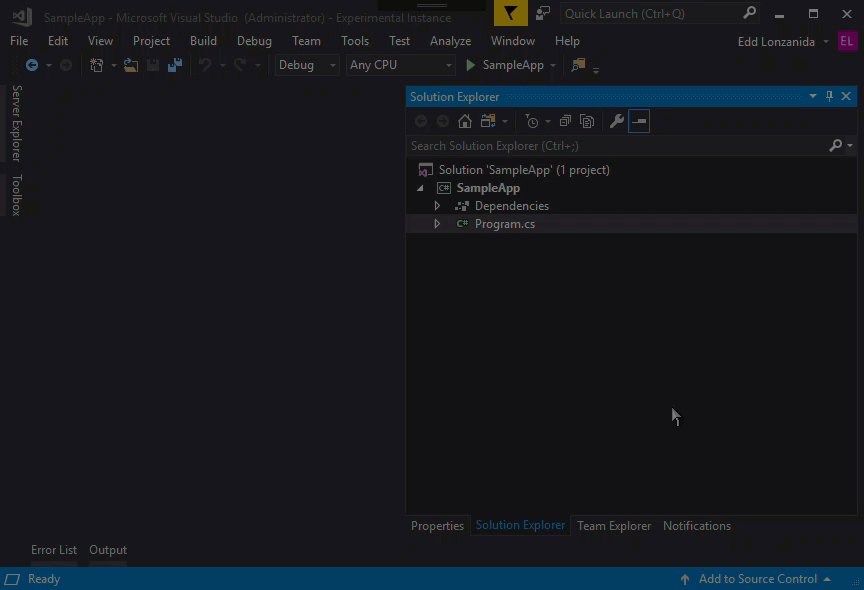Click Collapse All in Solution Explorer toolbar
This screenshot has height=590, width=864.
coord(565,121)
